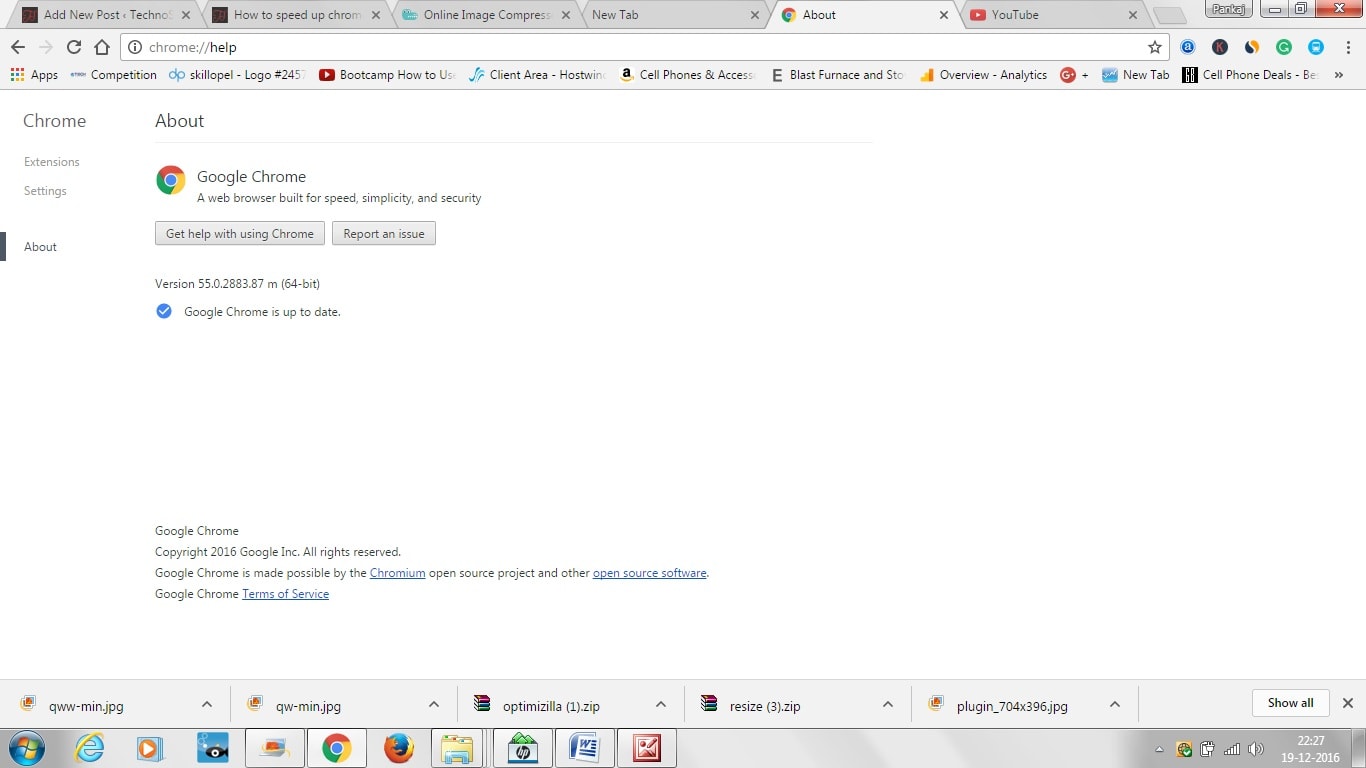Open the blue bus extension icon
Image resolution: width=1366 pixels, height=768 pixels.
pyautogui.click(x=1316, y=47)
